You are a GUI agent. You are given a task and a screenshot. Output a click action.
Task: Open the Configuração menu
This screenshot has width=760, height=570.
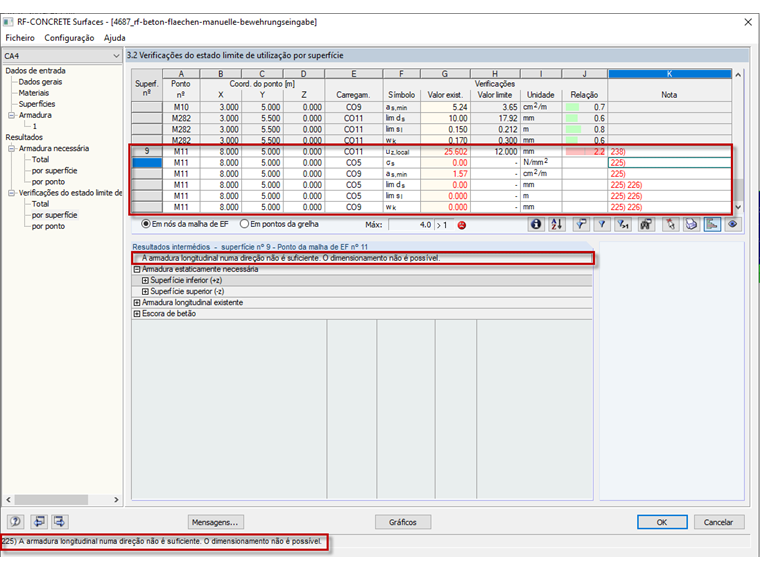[x=69, y=38]
